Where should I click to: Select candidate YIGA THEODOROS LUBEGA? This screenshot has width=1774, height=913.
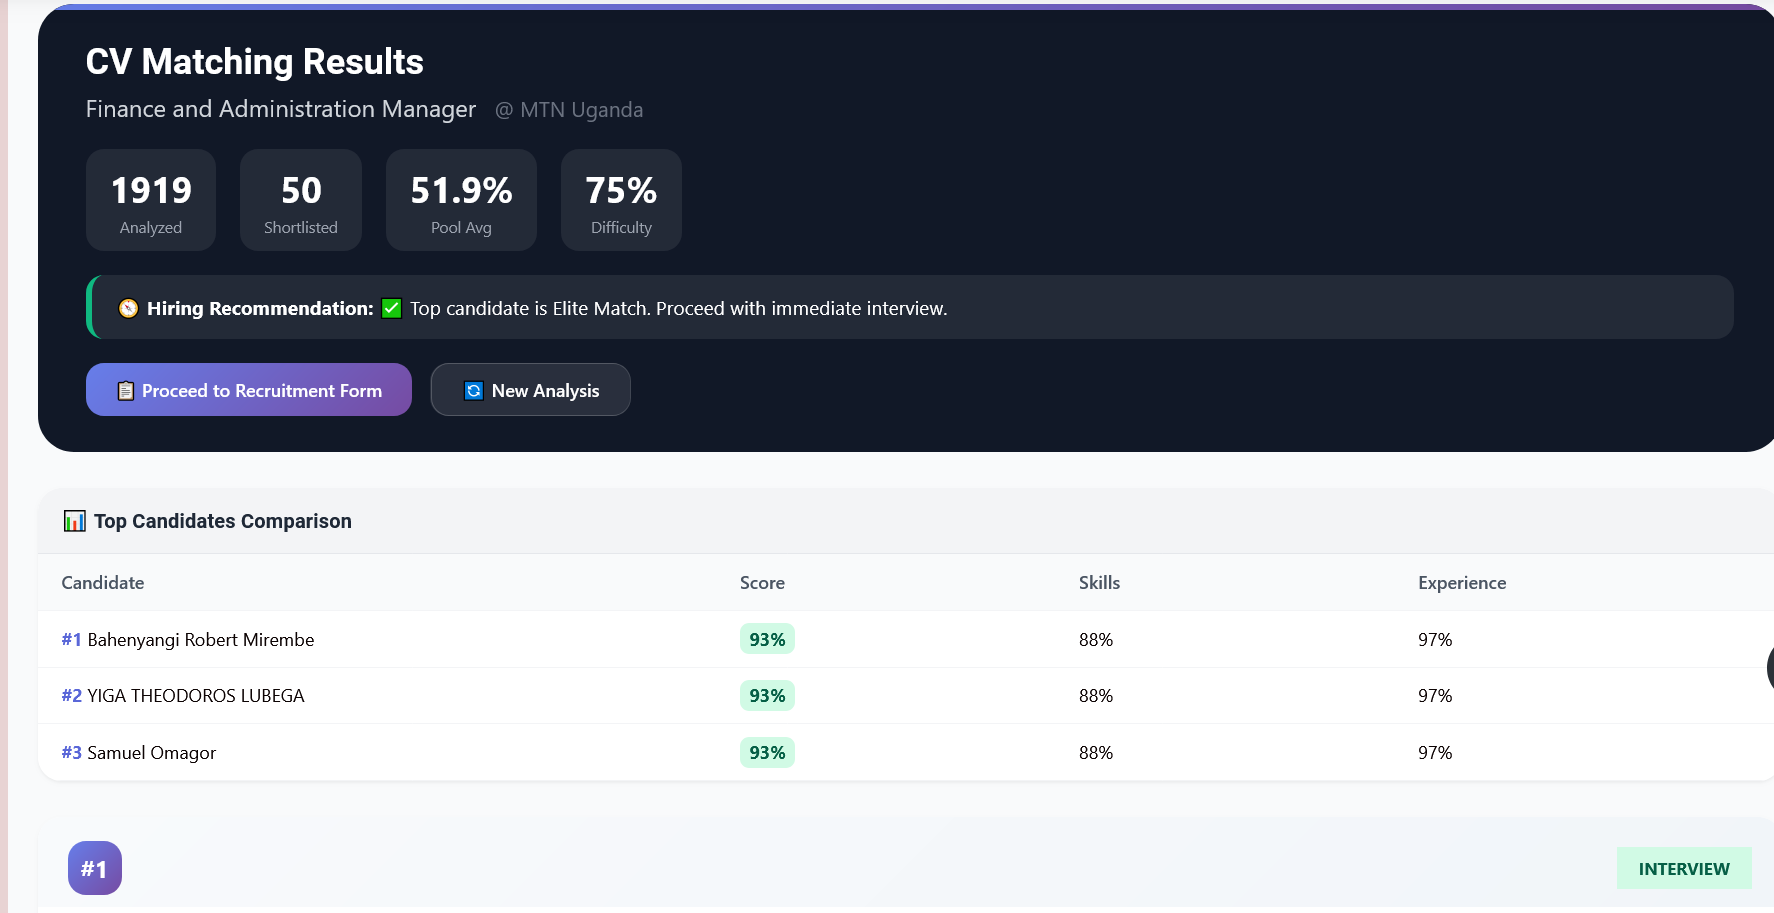pos(196,696)
